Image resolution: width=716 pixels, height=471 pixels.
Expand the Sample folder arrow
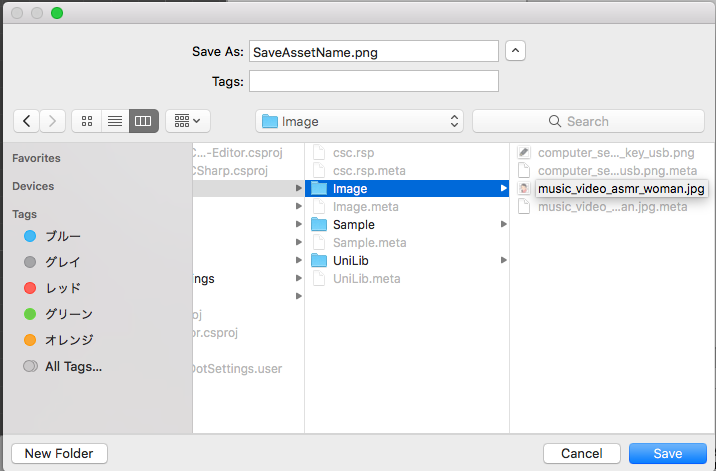point(503,224)
